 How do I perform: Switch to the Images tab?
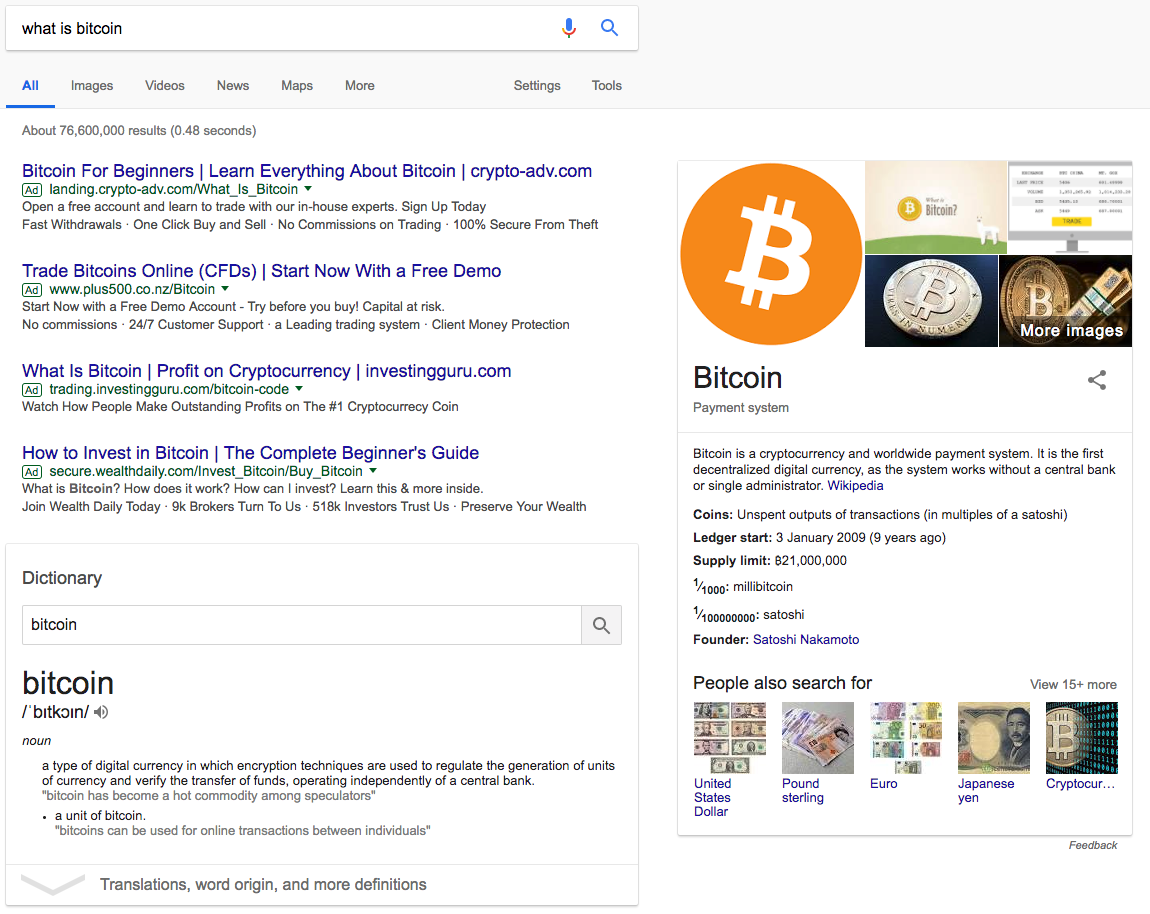point(92,86)
